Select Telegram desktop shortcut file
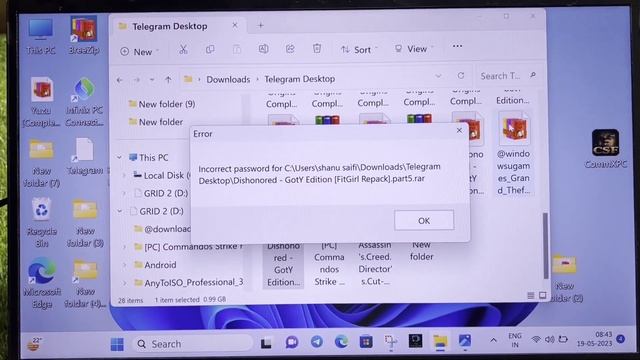The width and height of the screenshot is (640, 360). coord(85,157)
